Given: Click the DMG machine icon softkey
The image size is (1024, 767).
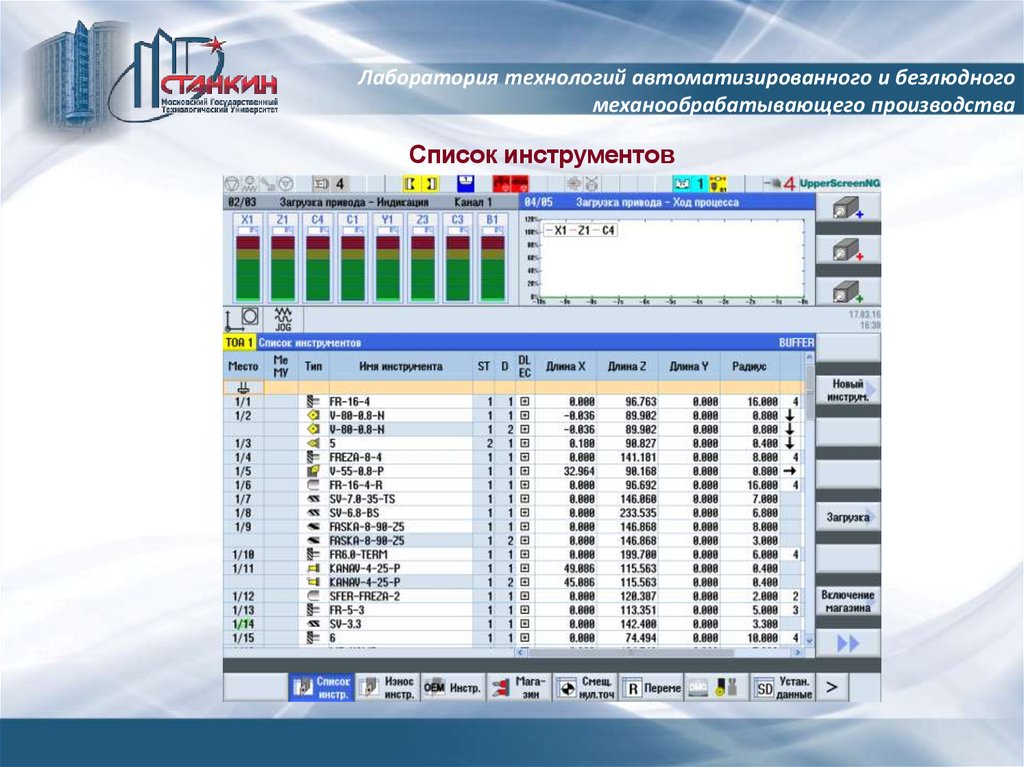Looking at the screenshot, I should [x=716, y=687].
